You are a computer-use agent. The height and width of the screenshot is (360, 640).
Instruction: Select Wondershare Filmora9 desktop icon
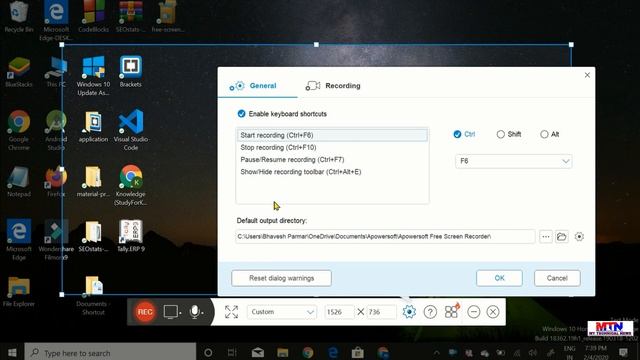click(x=56, y=240)
